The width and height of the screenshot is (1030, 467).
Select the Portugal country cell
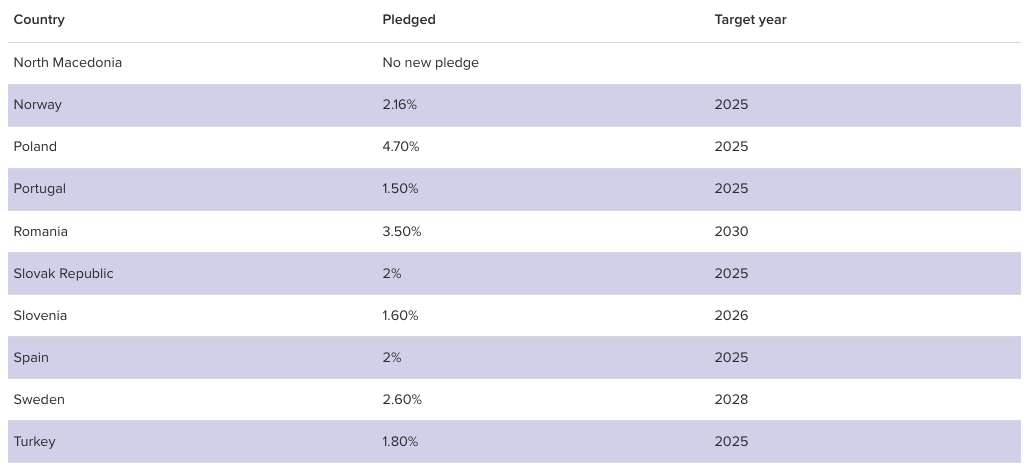(x=40, y=189)
